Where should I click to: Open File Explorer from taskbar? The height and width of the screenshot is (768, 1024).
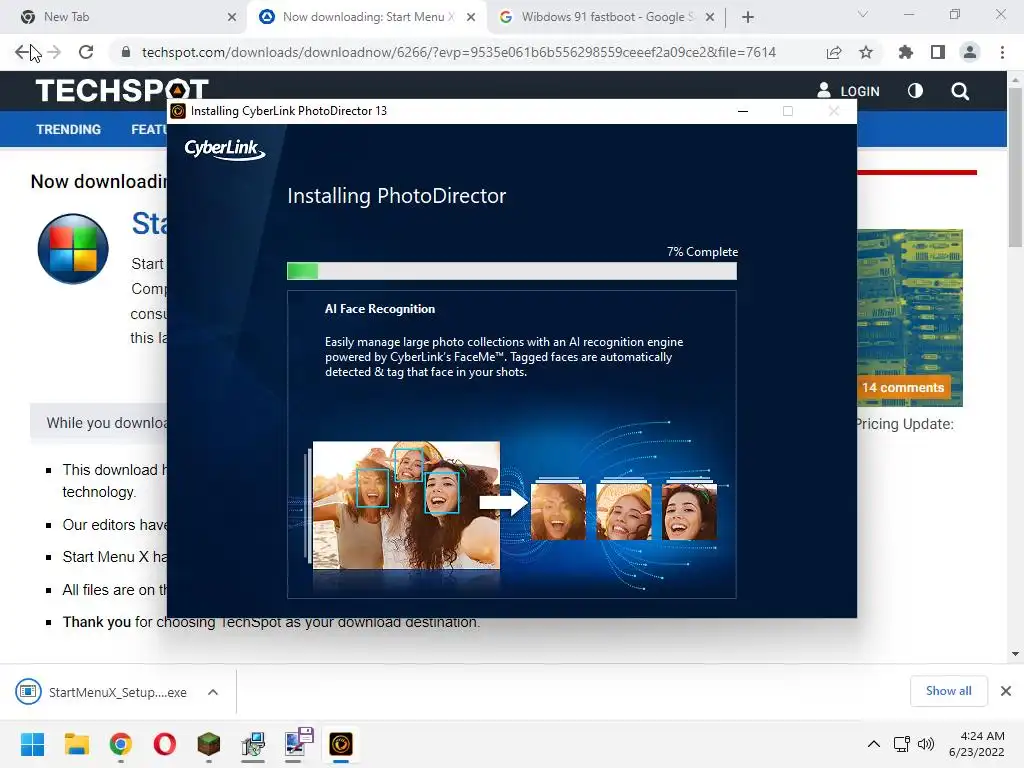click(x=76, y=744)
